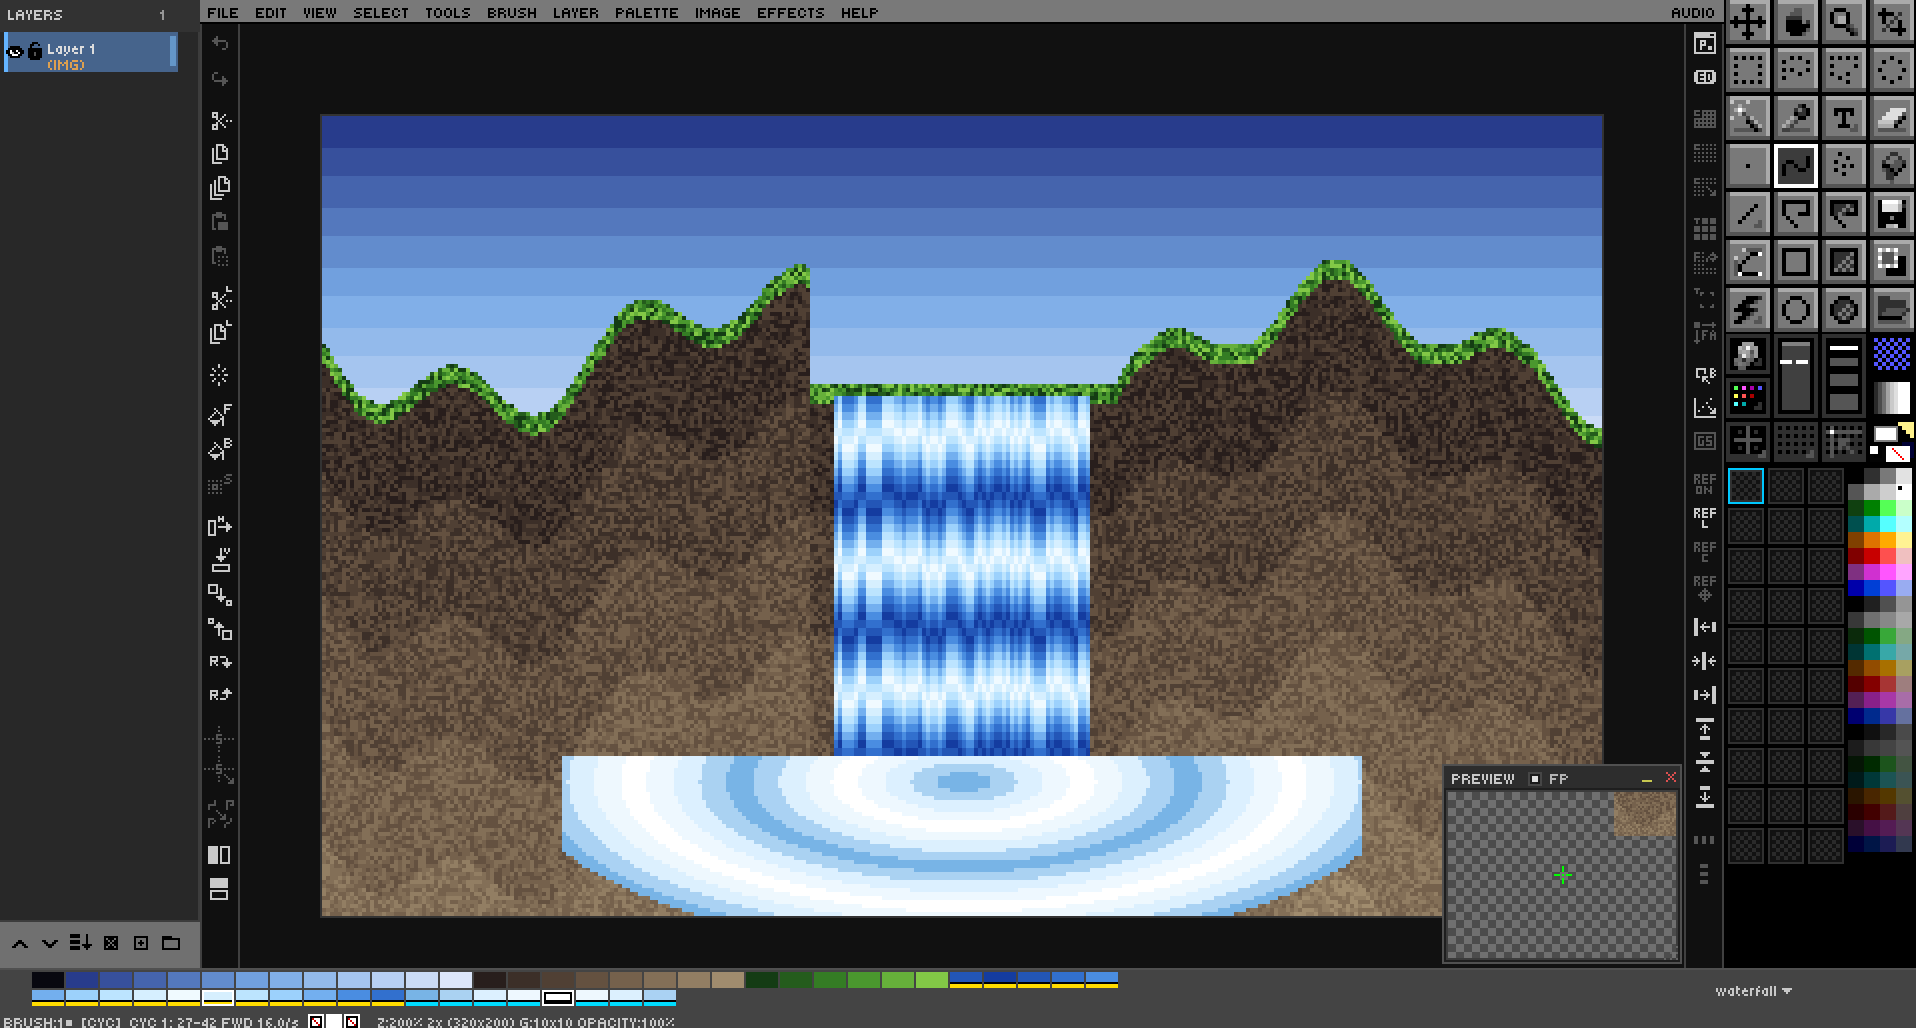Select the magic wand tool
Viewport: 1916px width, 1028px height.
(1747, 117)
